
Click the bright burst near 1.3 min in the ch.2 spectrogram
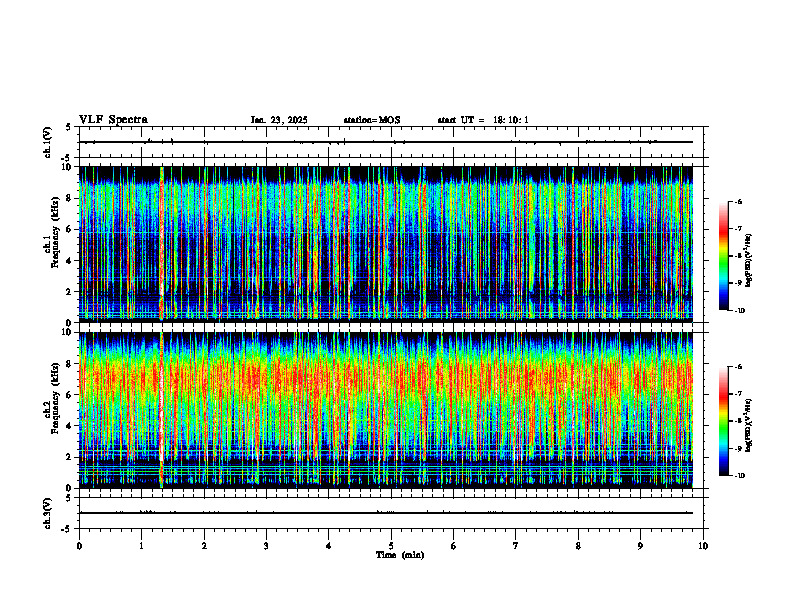[x=162, y=410]
